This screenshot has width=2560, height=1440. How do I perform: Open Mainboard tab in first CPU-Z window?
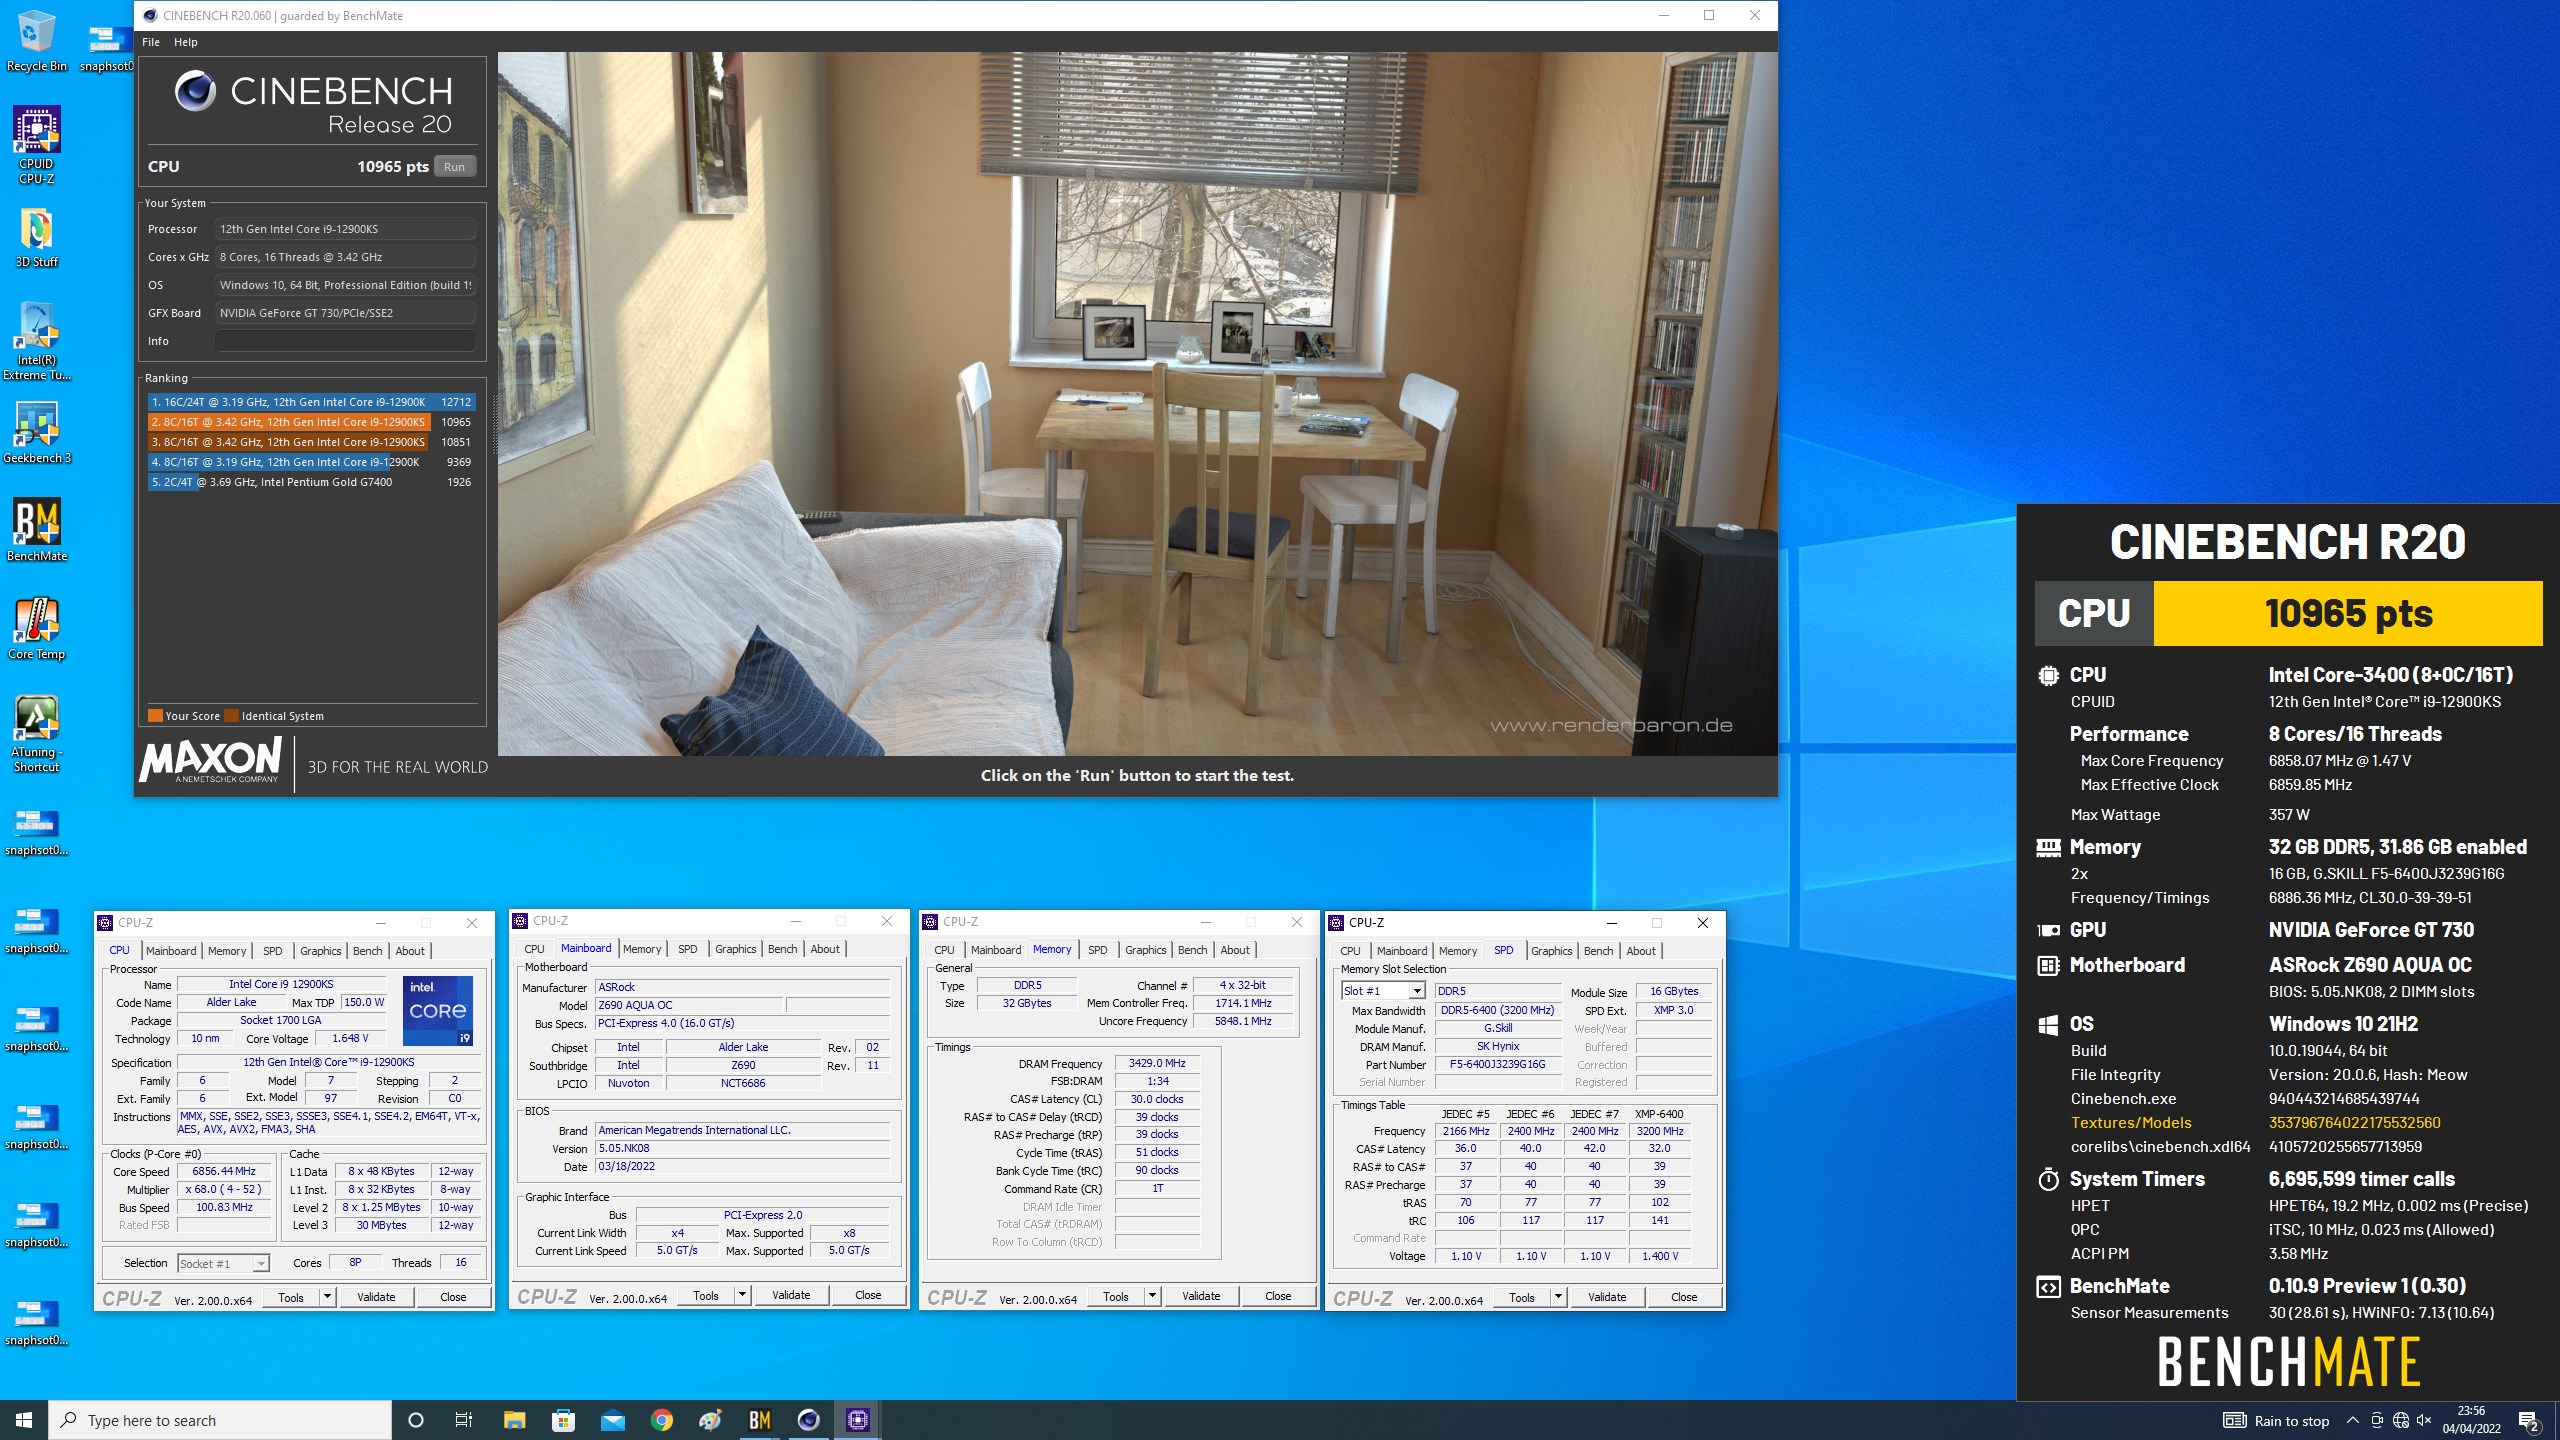coord(171,951)
